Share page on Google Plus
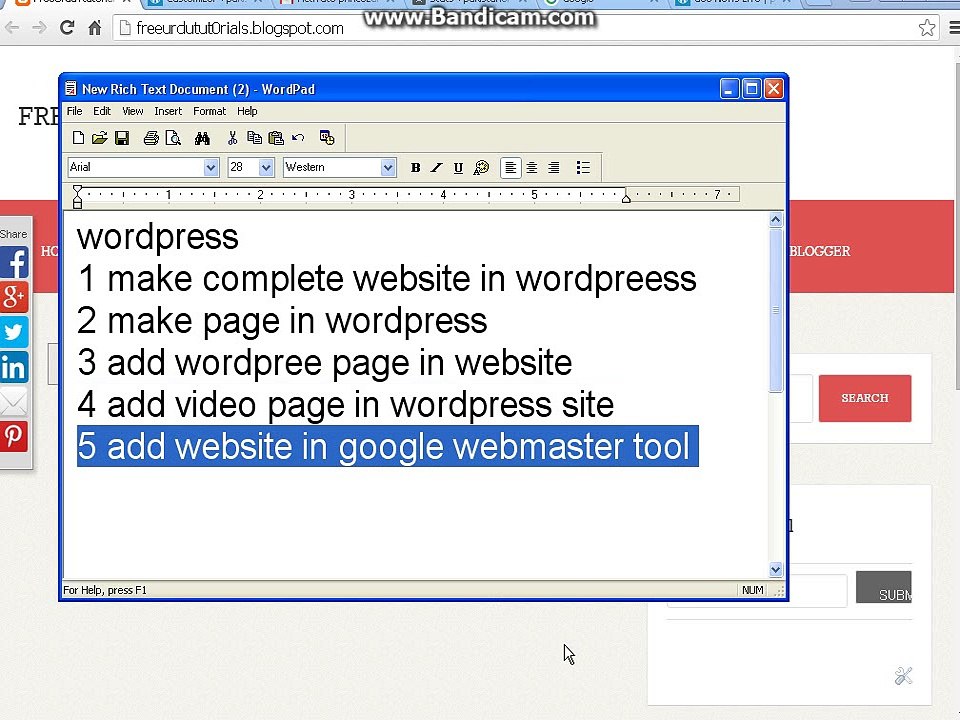Screen dimensions: 960x720 (x=14, y=298)
